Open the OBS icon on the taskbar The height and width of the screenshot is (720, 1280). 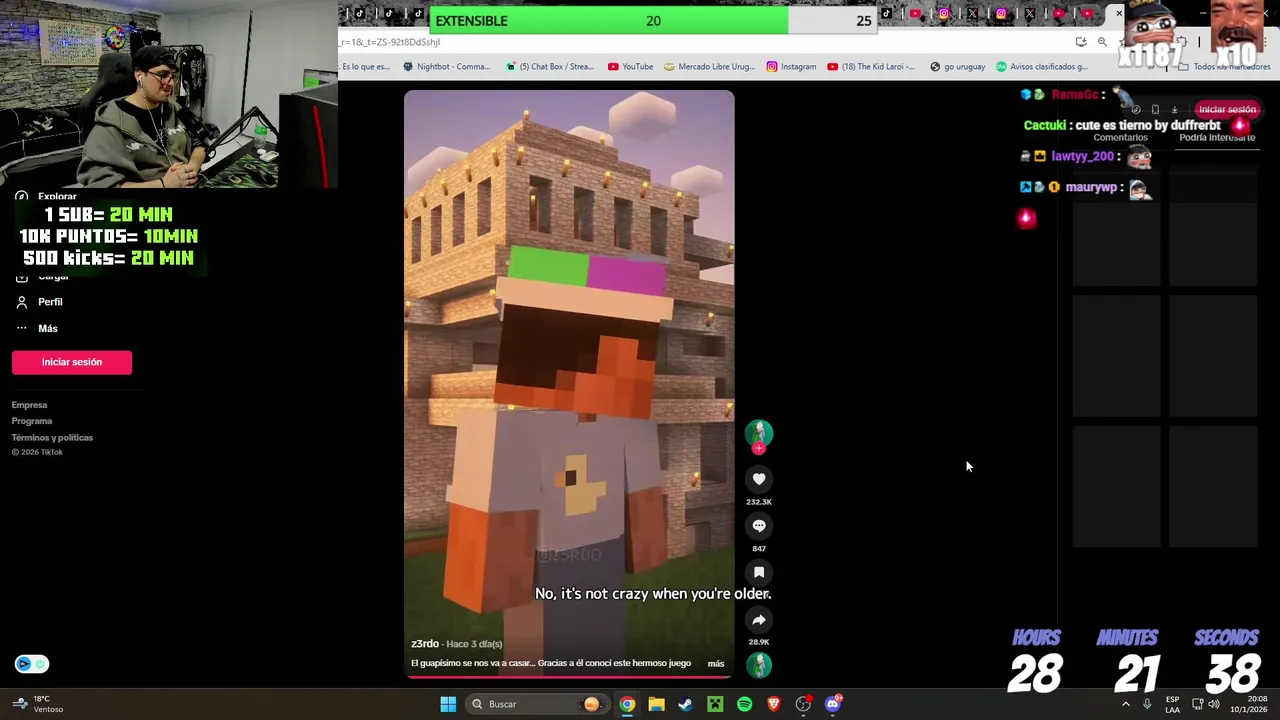803,704
